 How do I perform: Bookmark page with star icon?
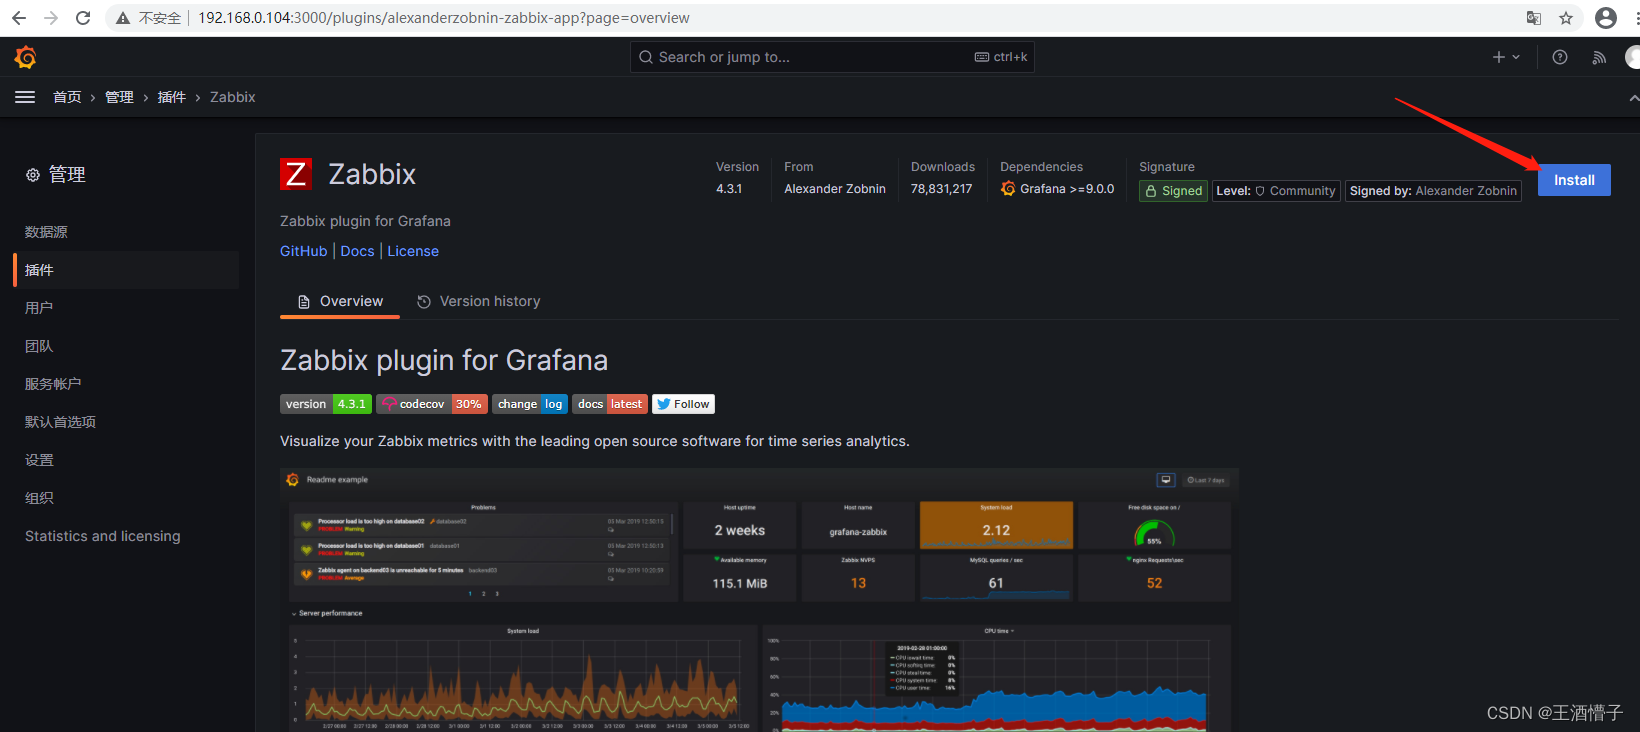(x=1566, y=18)
